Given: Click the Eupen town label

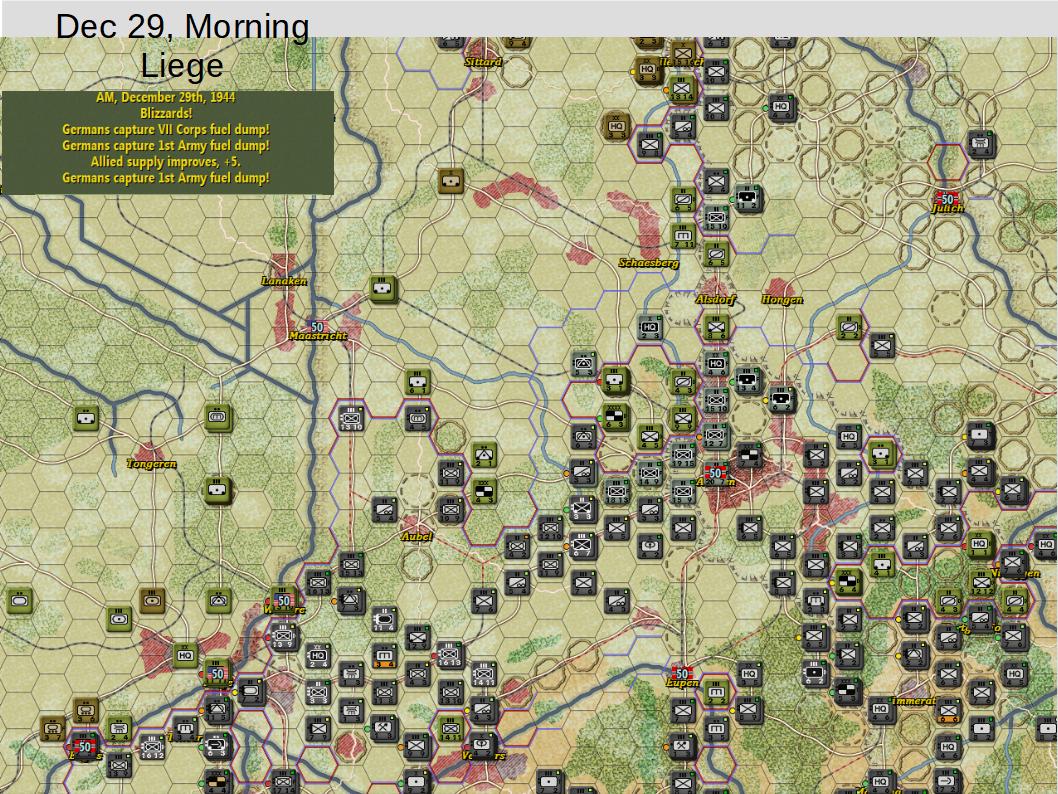Looking at the screenshot, I should click(x=682, y=683).
